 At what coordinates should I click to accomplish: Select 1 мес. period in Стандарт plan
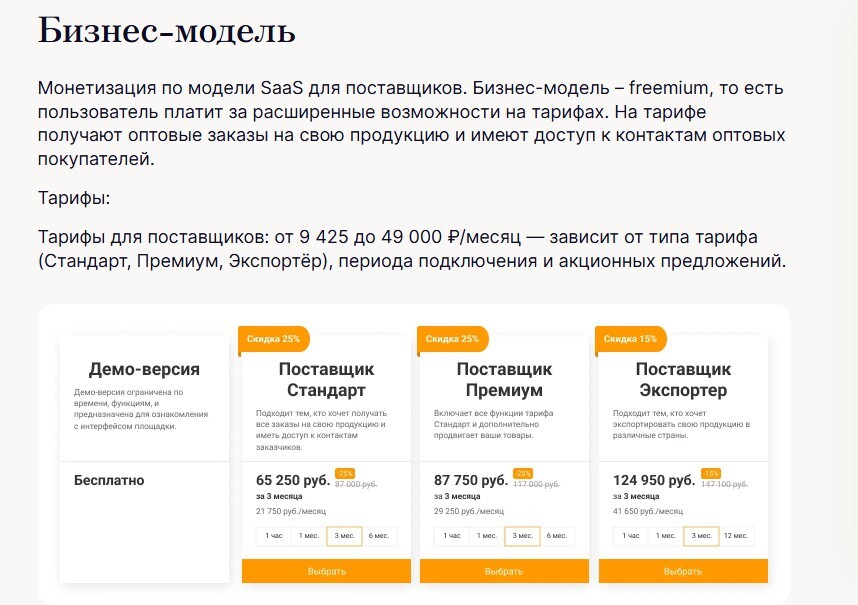(x=309, y=536)
